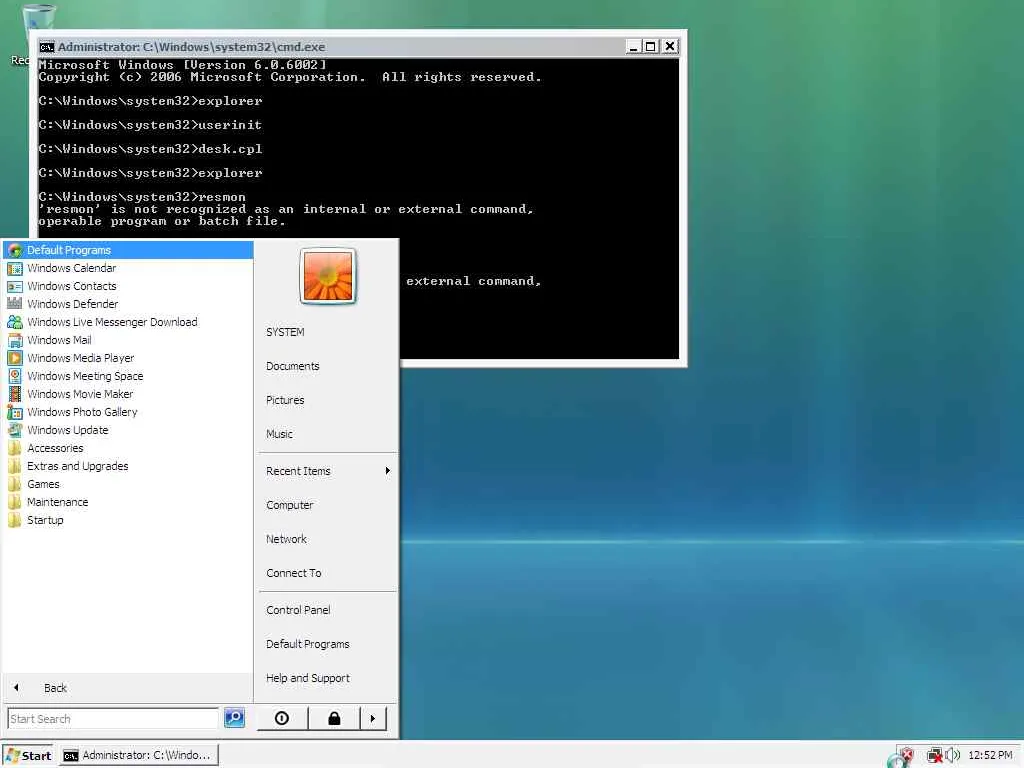Click the taskbar clock showing 12:52 PM
The width and height of the screenshot is (1024, 768).
tap(990, 755)
